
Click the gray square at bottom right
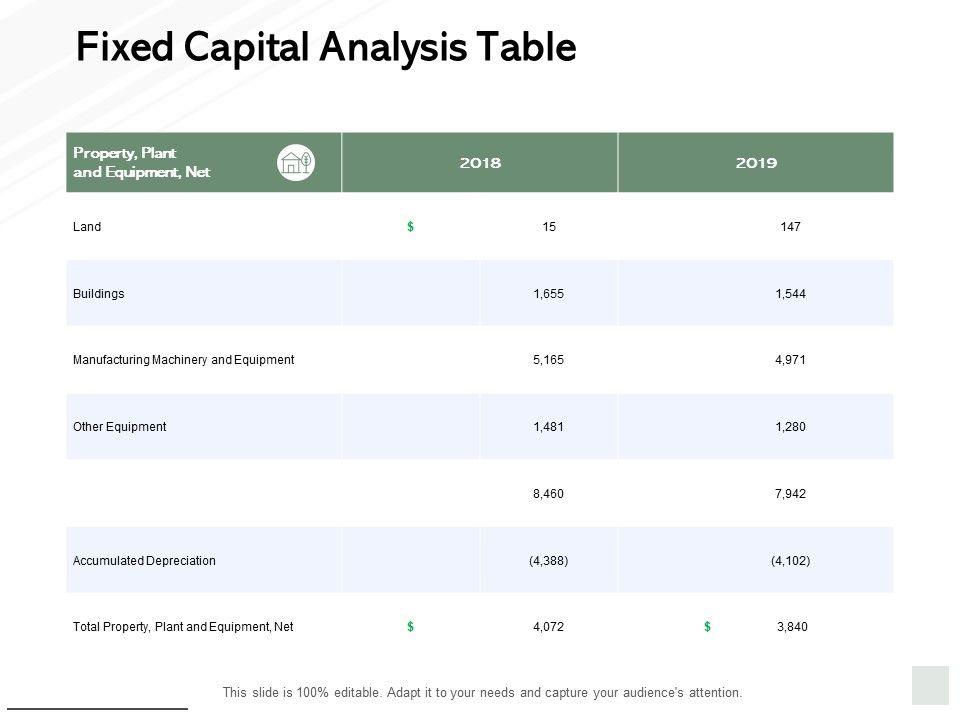pyautogui.click(x=930, y=685)
